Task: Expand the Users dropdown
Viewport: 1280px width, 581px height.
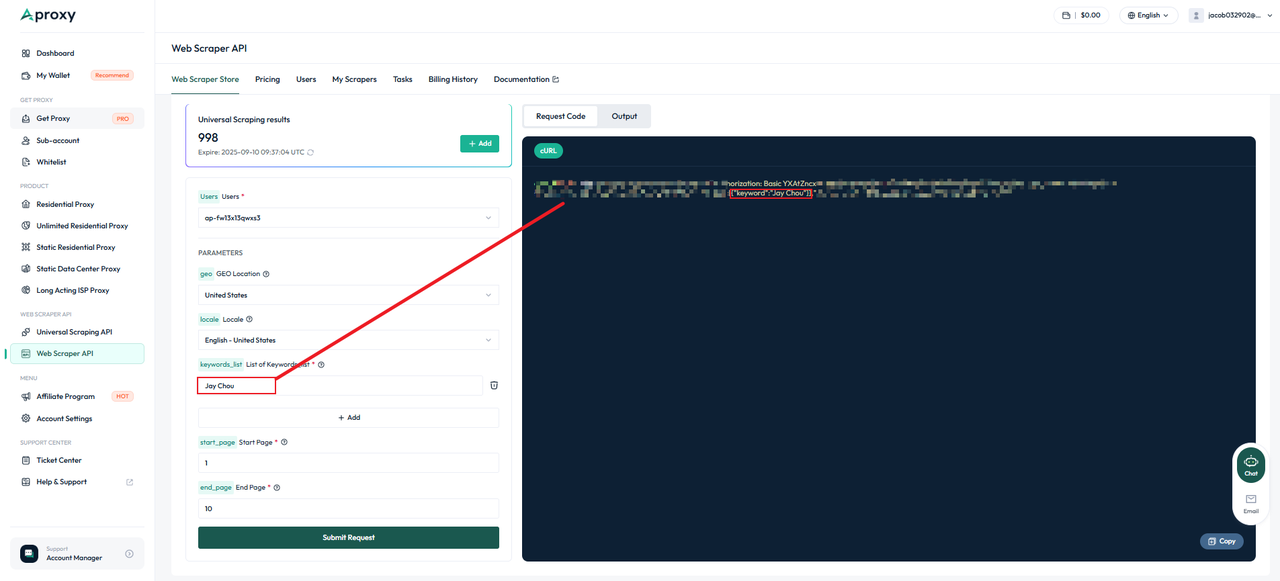Action: (x=348, y=218)
